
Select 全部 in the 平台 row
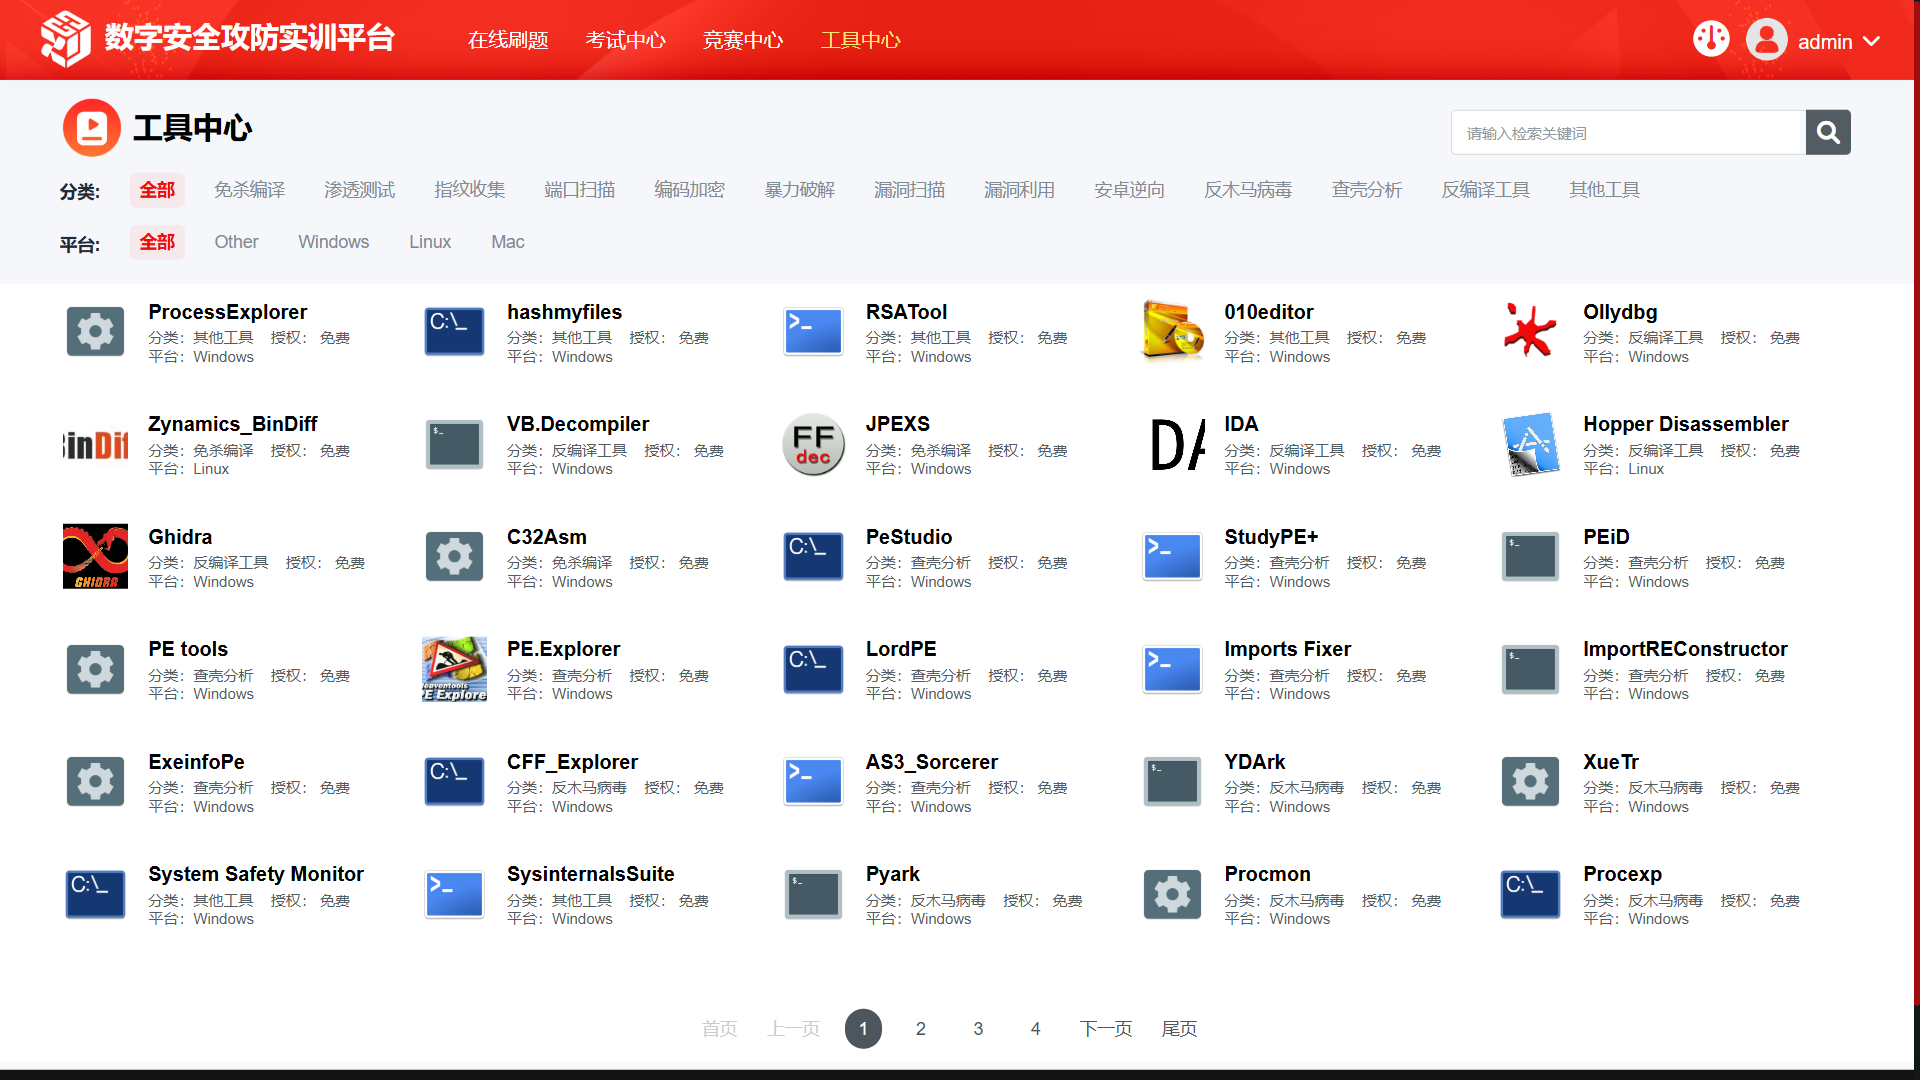coord(157,242)
